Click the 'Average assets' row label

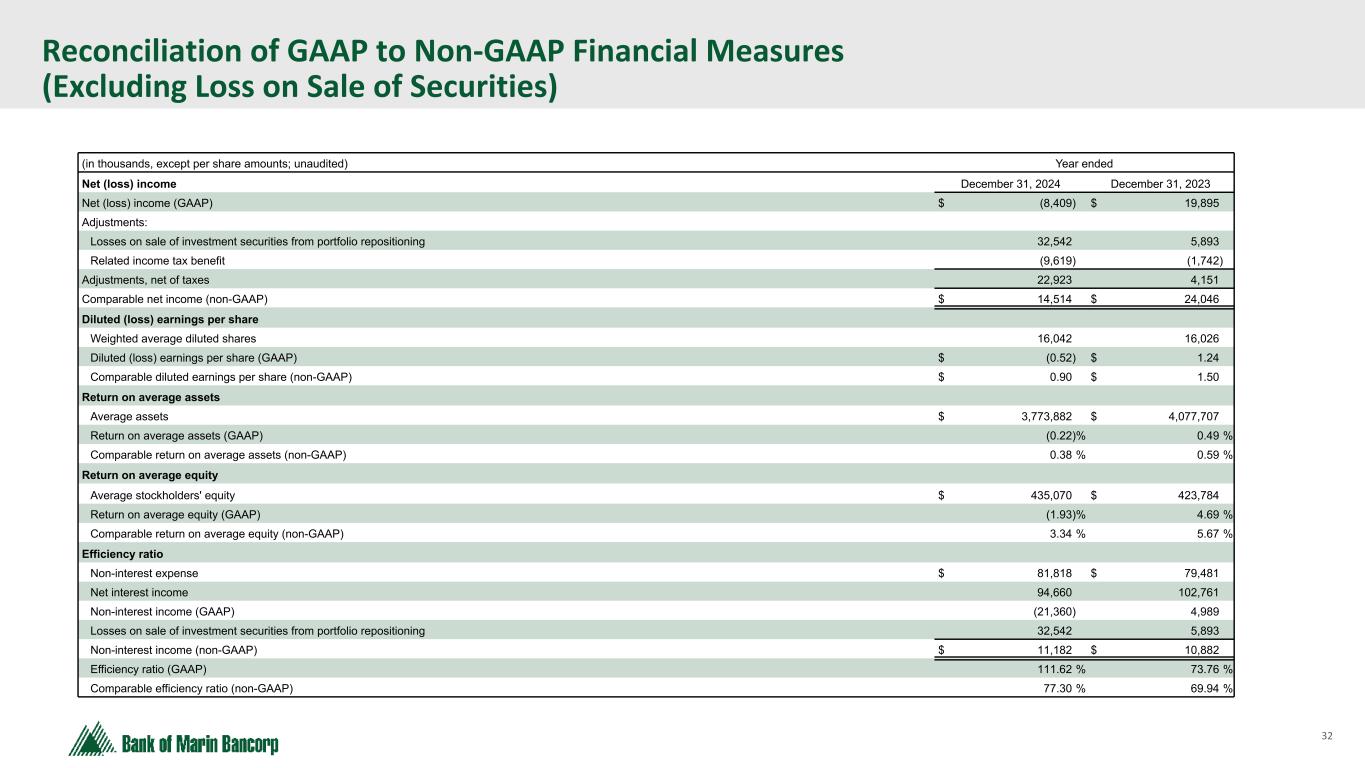tap(129, 416)
